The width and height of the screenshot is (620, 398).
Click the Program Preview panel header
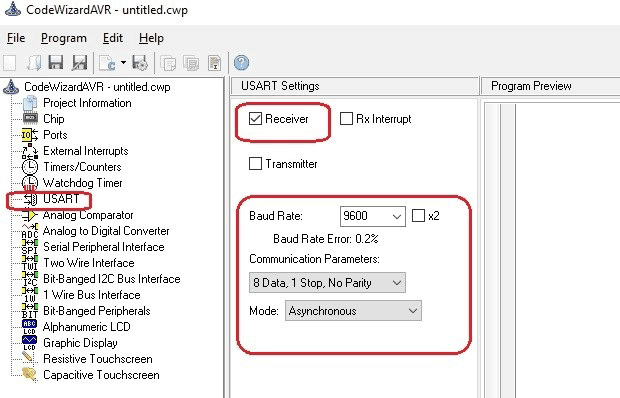550,86
